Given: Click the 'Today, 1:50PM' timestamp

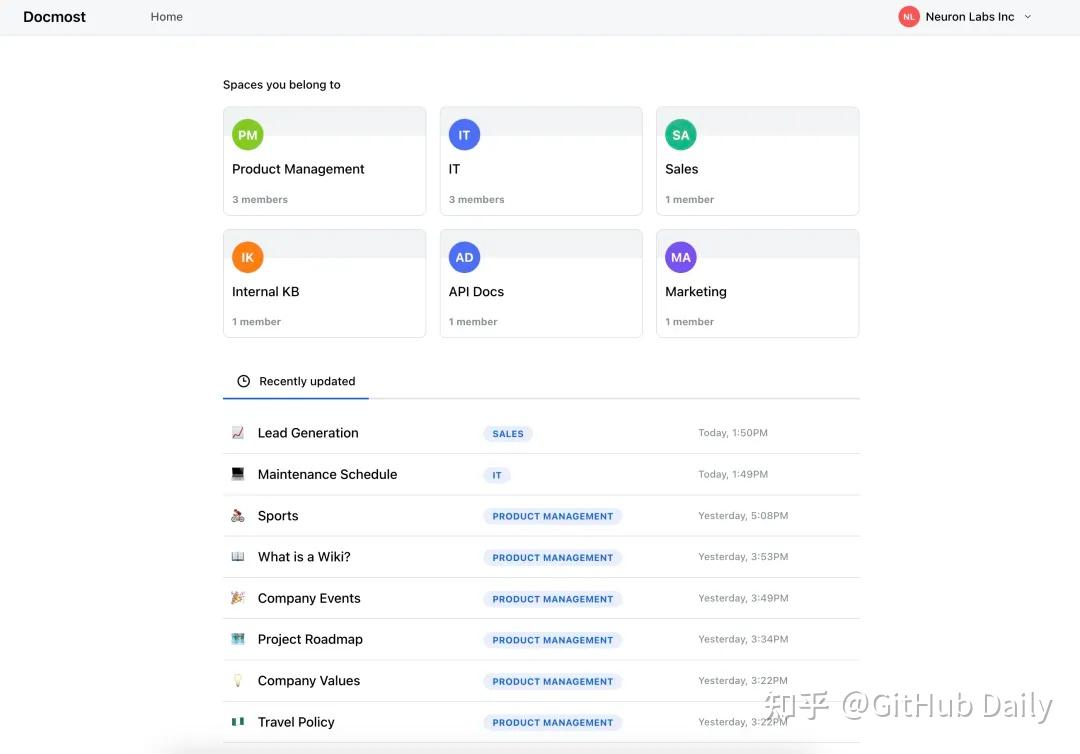Looking at the screenshot, I should pos(732,432).
